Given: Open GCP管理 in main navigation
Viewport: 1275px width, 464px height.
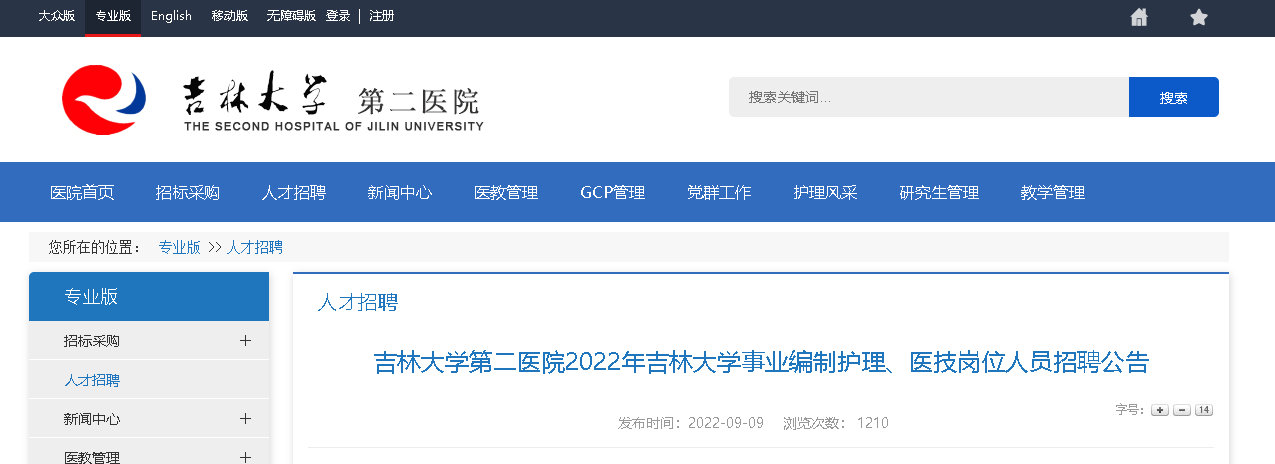Looking at the screenshot, I should pyautogui.click(x=612, y=192).
